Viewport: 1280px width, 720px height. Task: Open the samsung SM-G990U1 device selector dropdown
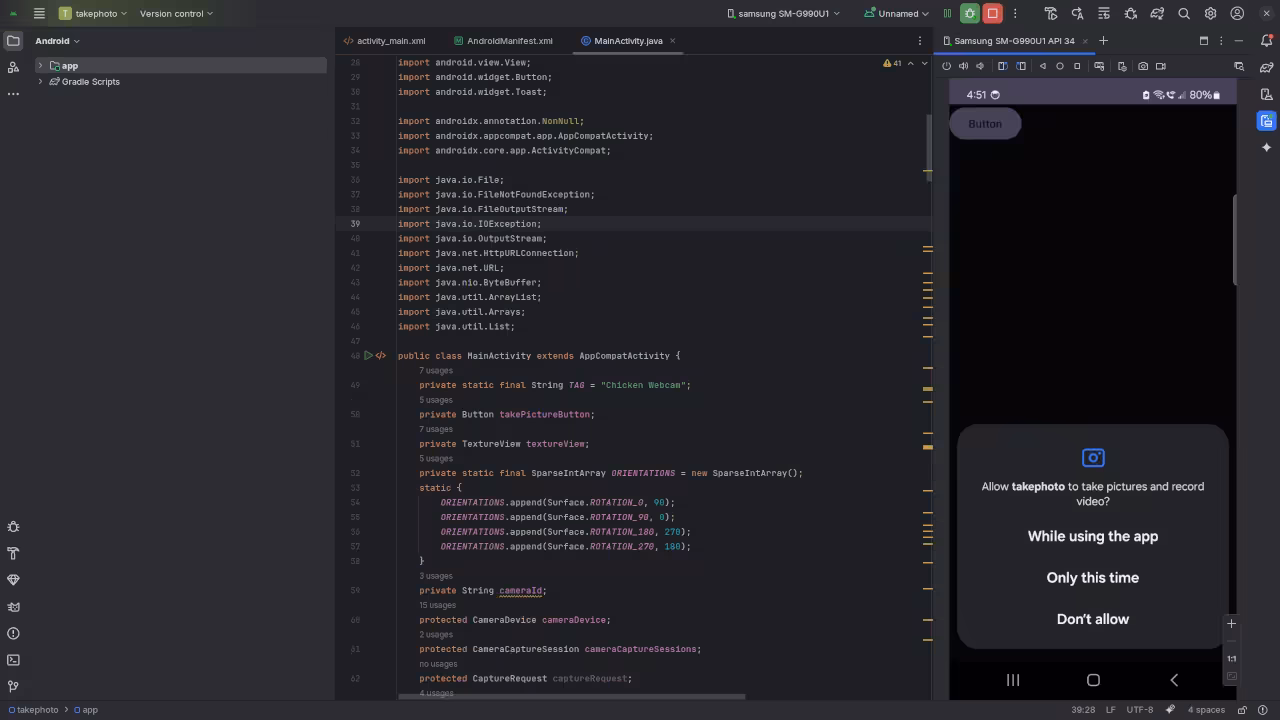783,14
